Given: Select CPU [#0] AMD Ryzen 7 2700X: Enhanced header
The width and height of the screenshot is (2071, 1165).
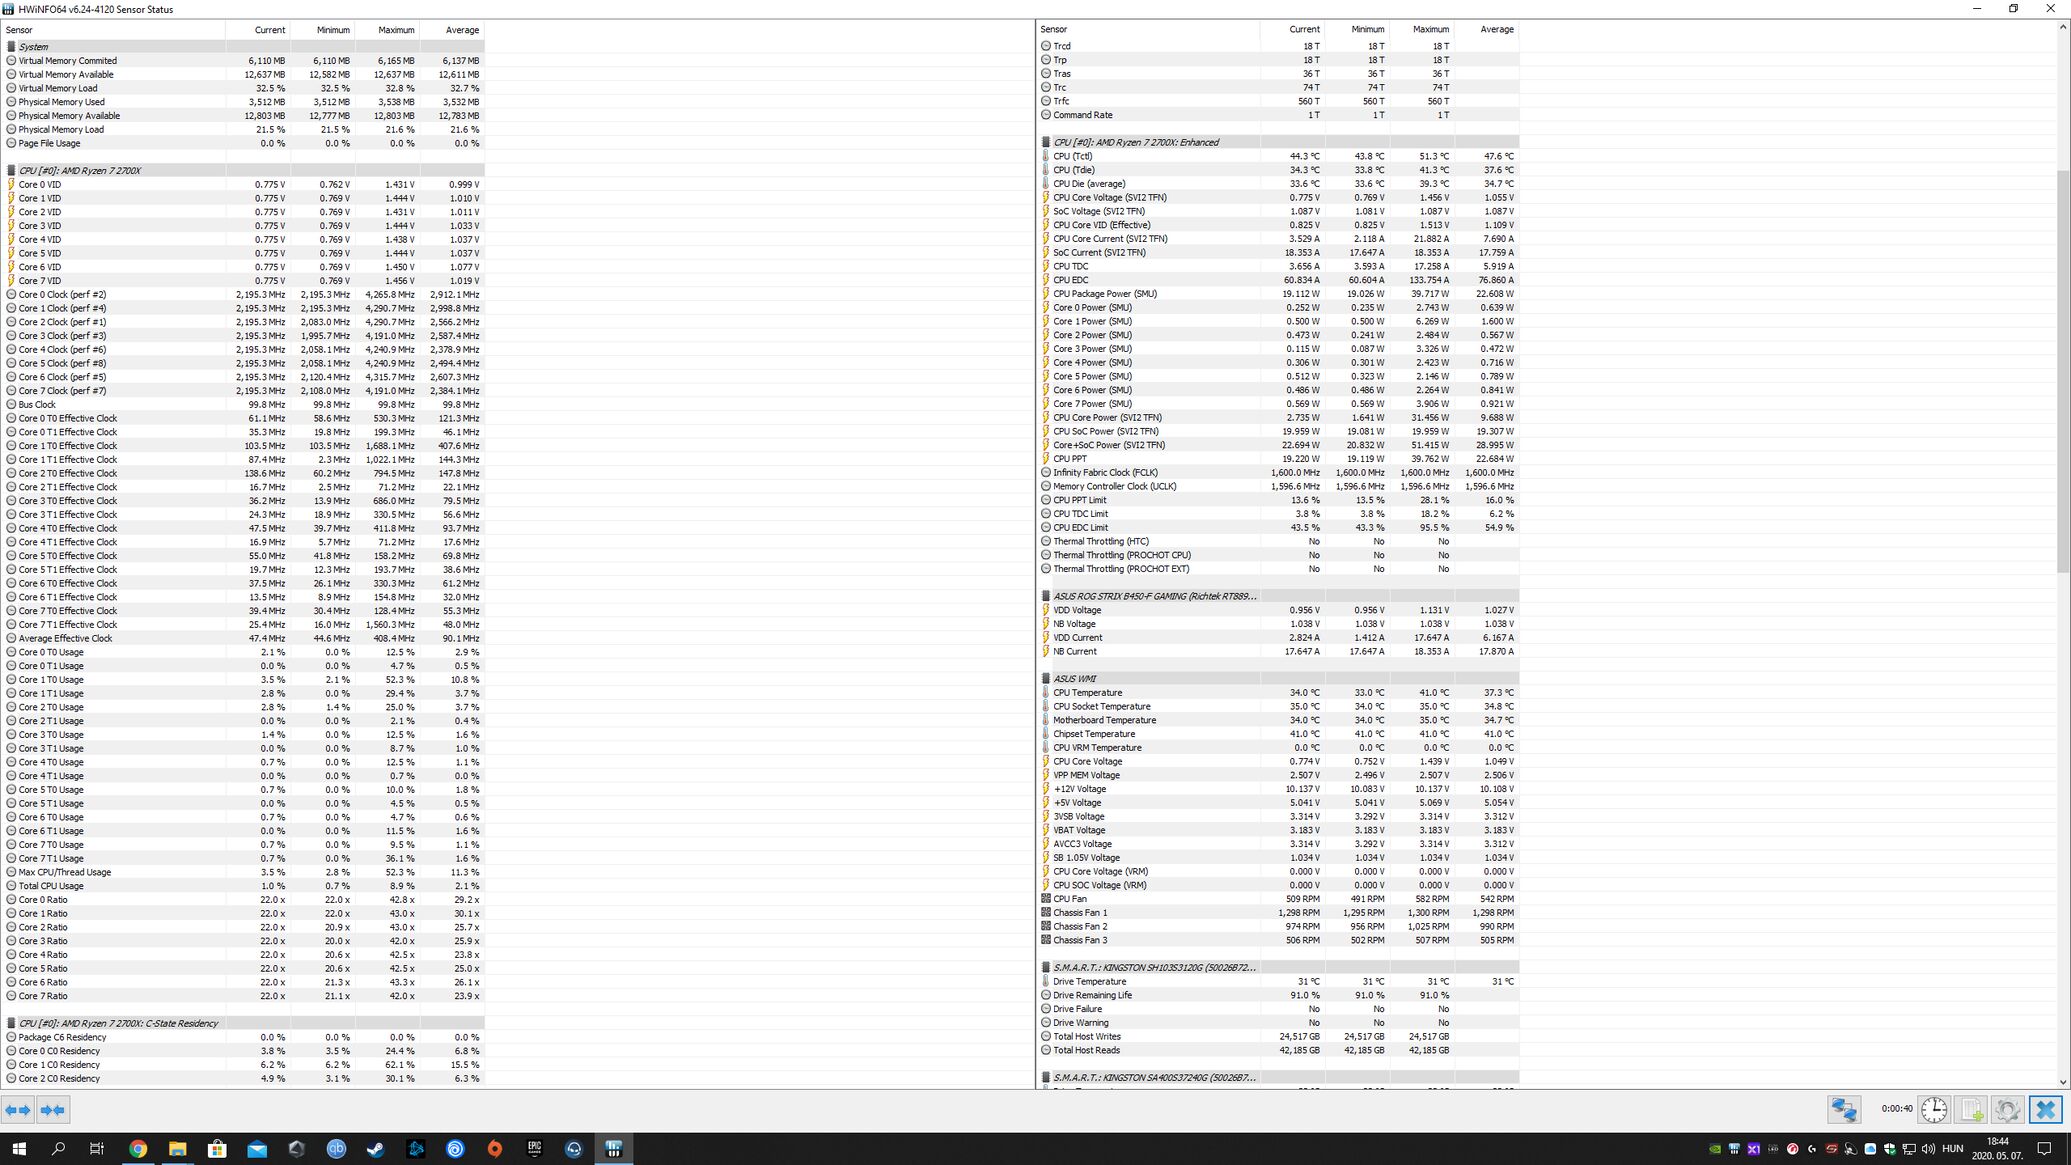Looking at the screenshot, I should click(x=1135, y=142).
